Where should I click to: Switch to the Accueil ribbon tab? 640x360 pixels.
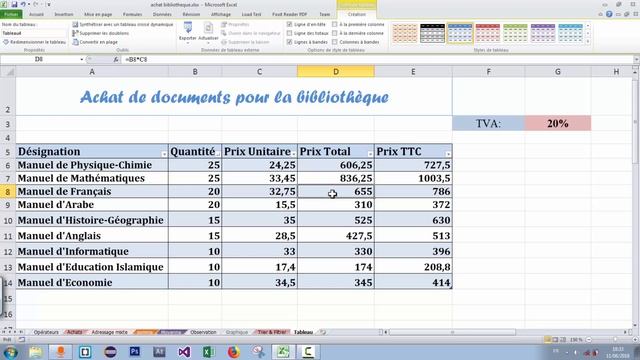point(36,14)
